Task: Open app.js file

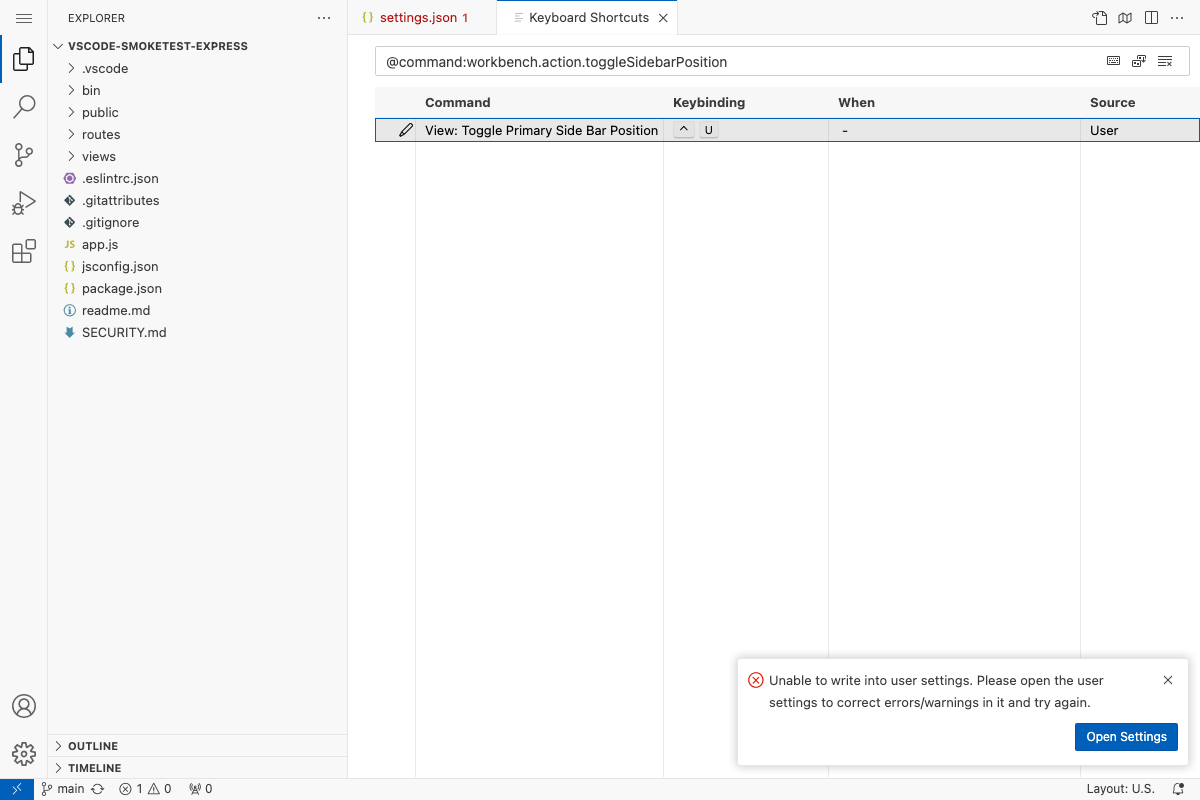Action: pos(197,244)
